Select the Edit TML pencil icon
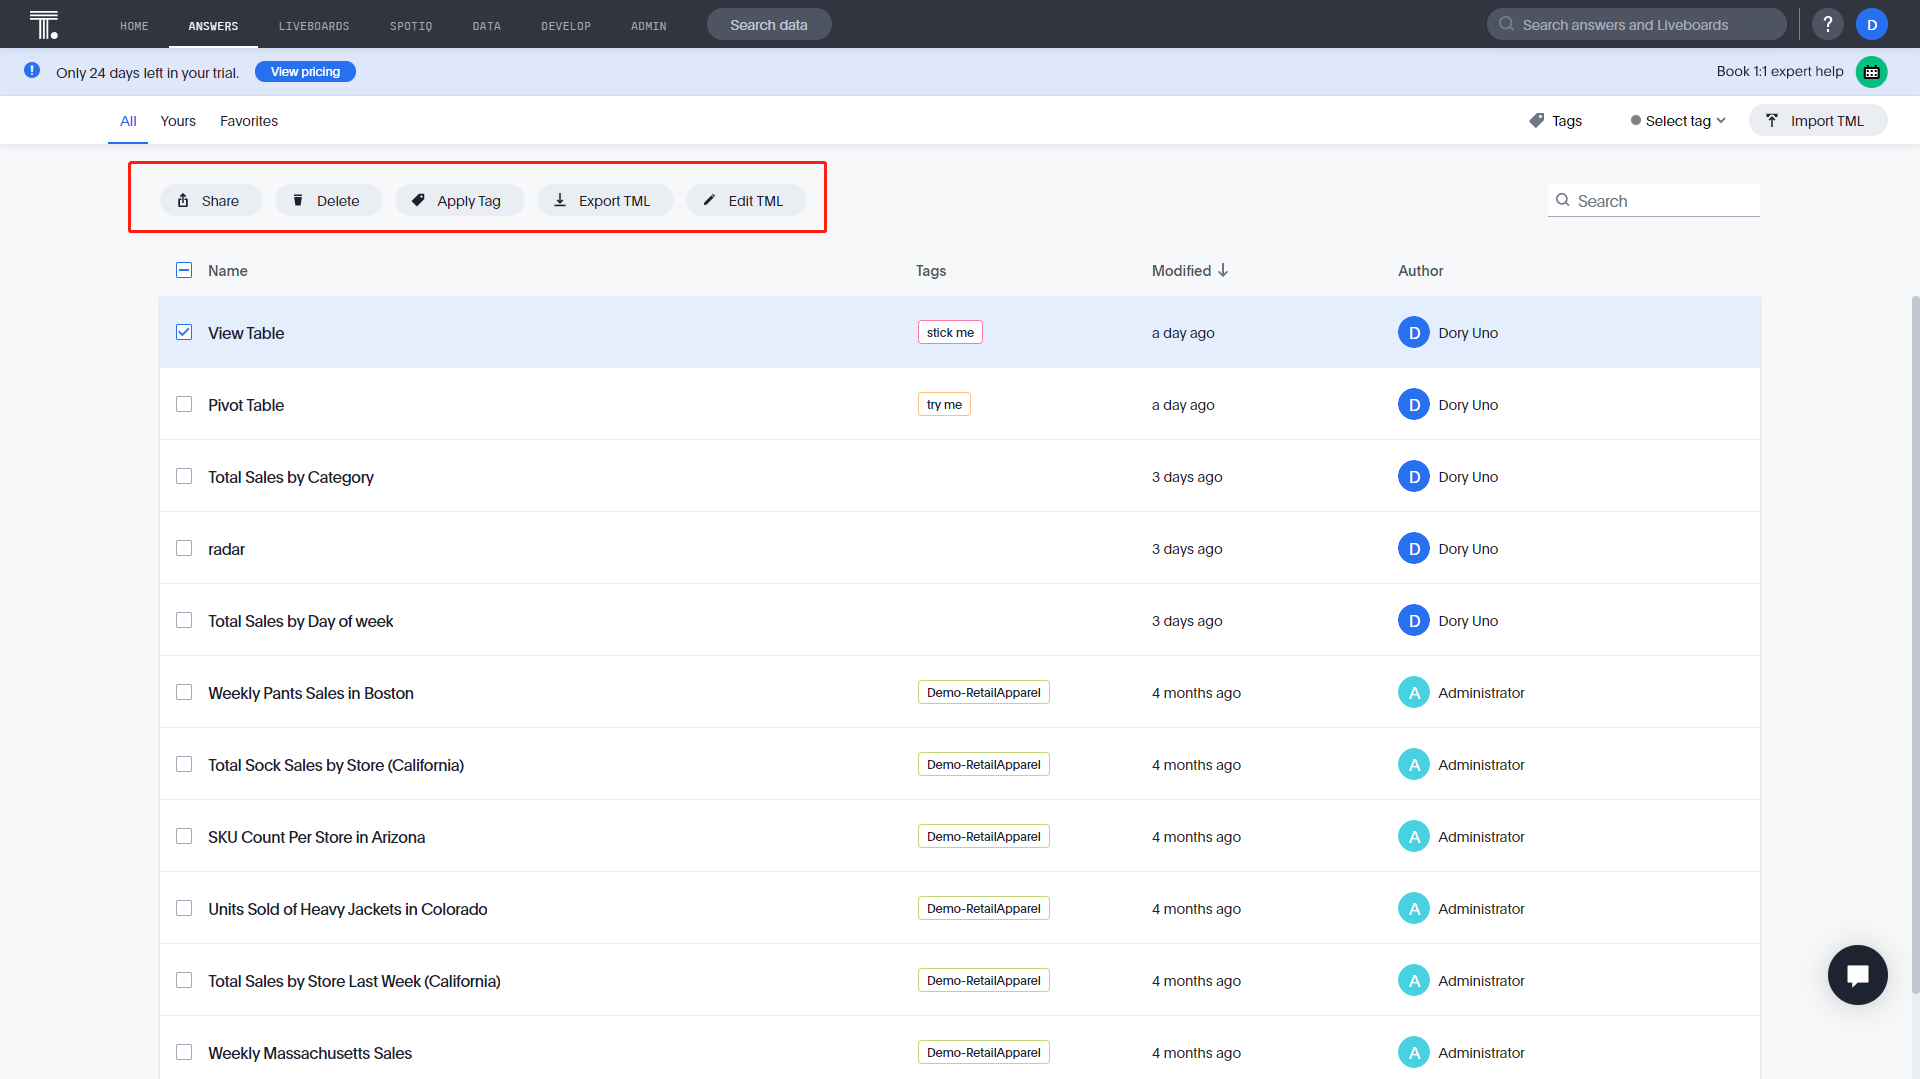The width and height of the screenshot is (1920, 1079). coord(709,200)
